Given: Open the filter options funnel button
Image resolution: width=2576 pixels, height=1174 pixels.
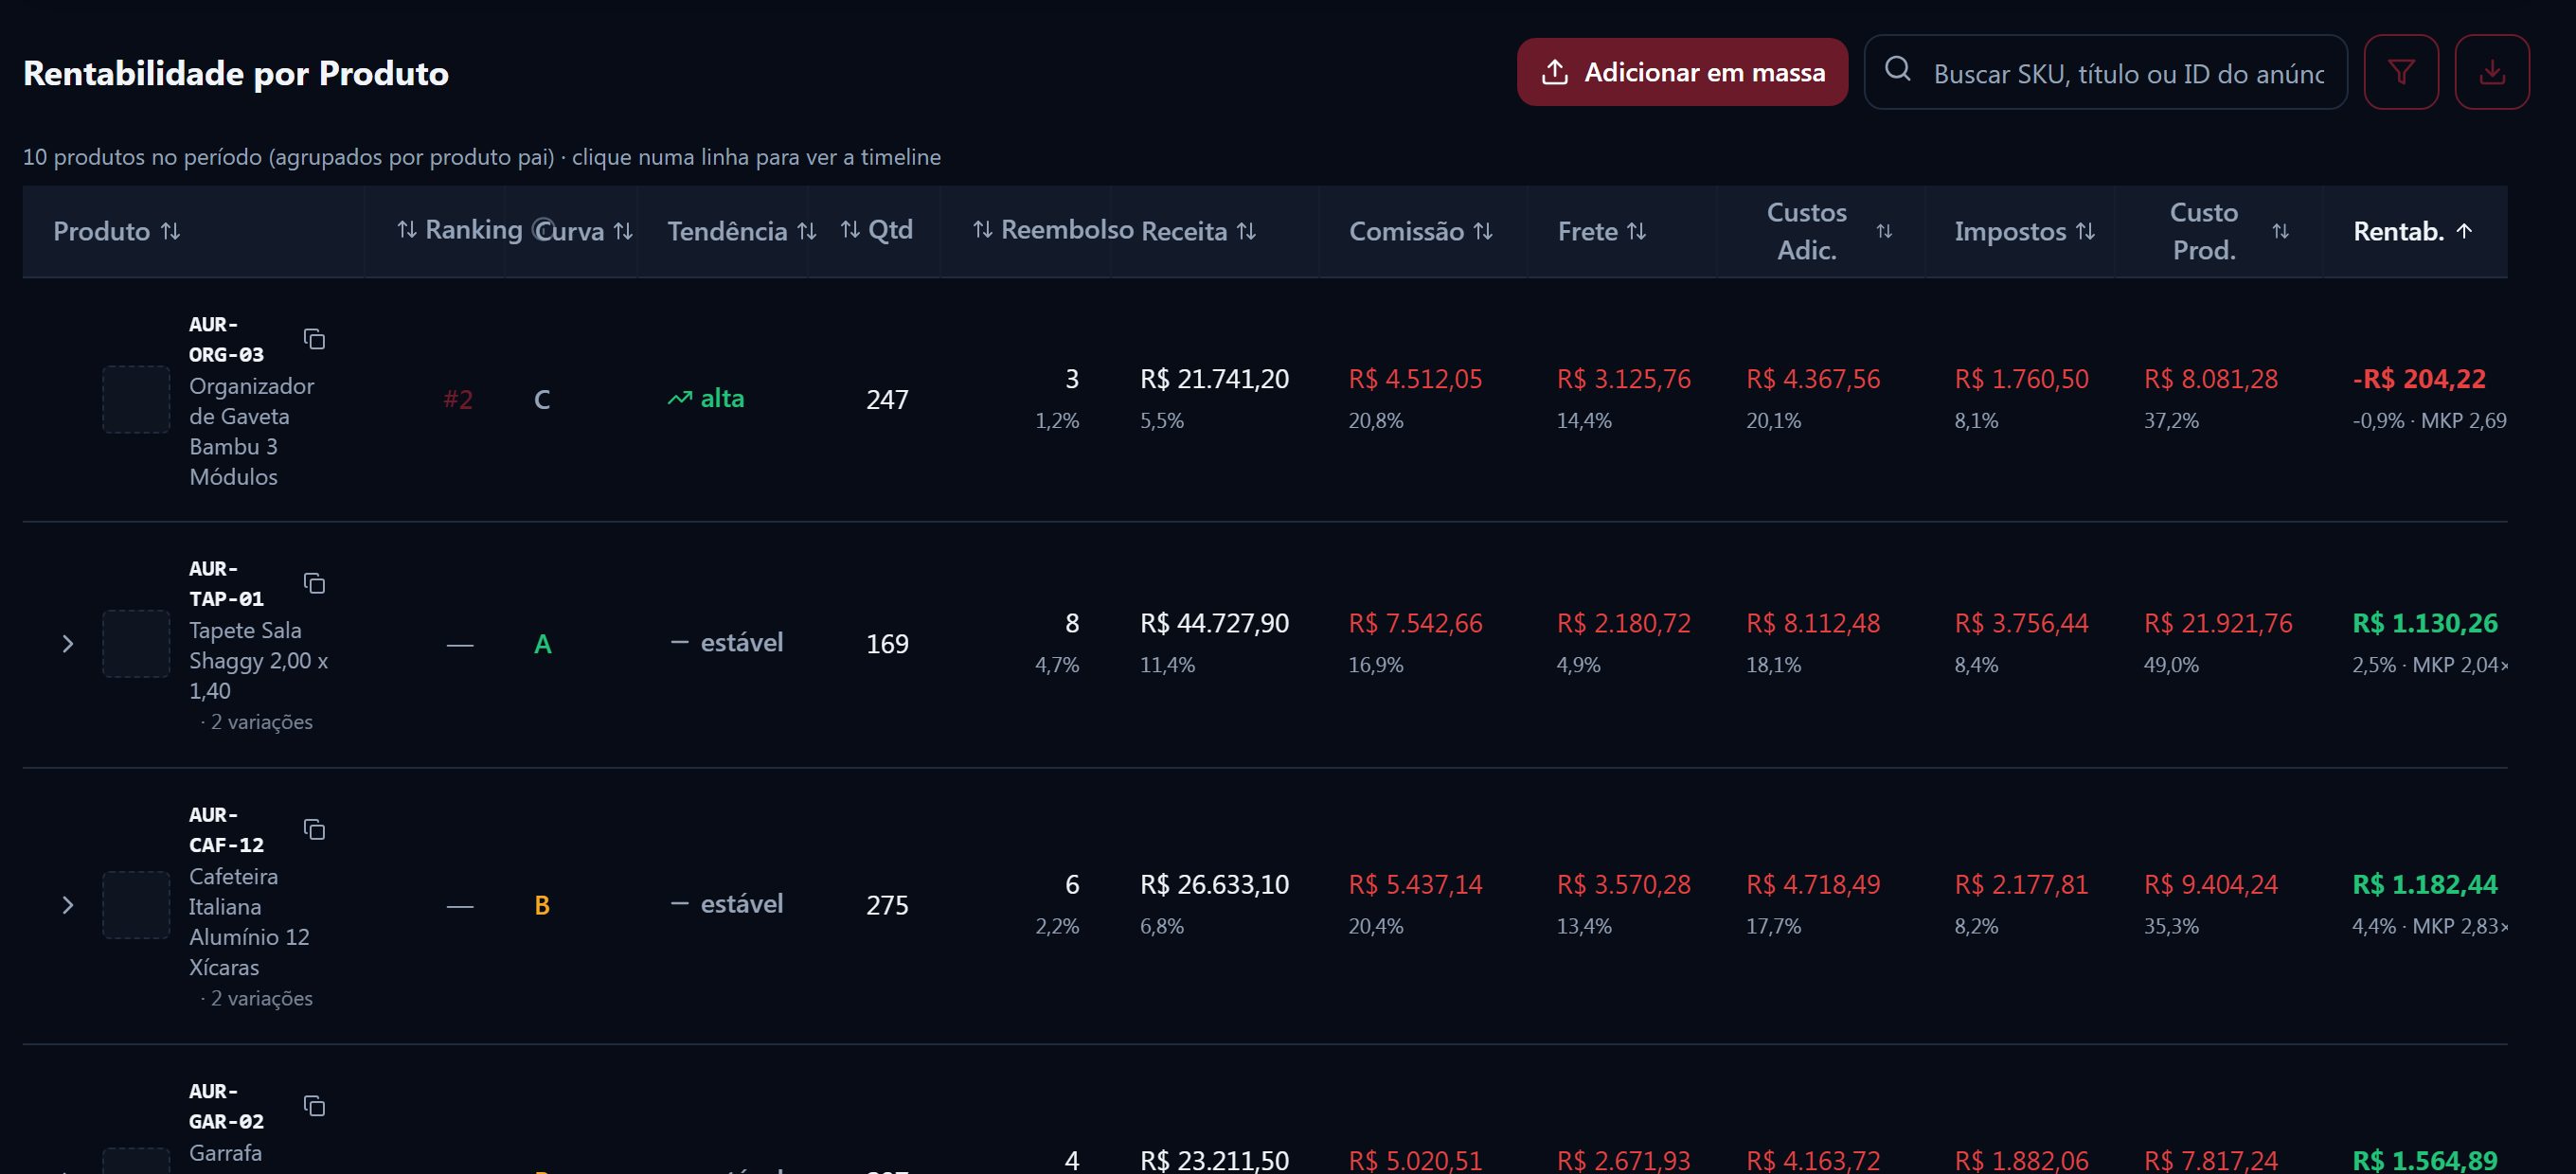Looking at the screenshot, I should coord(2400,72).
